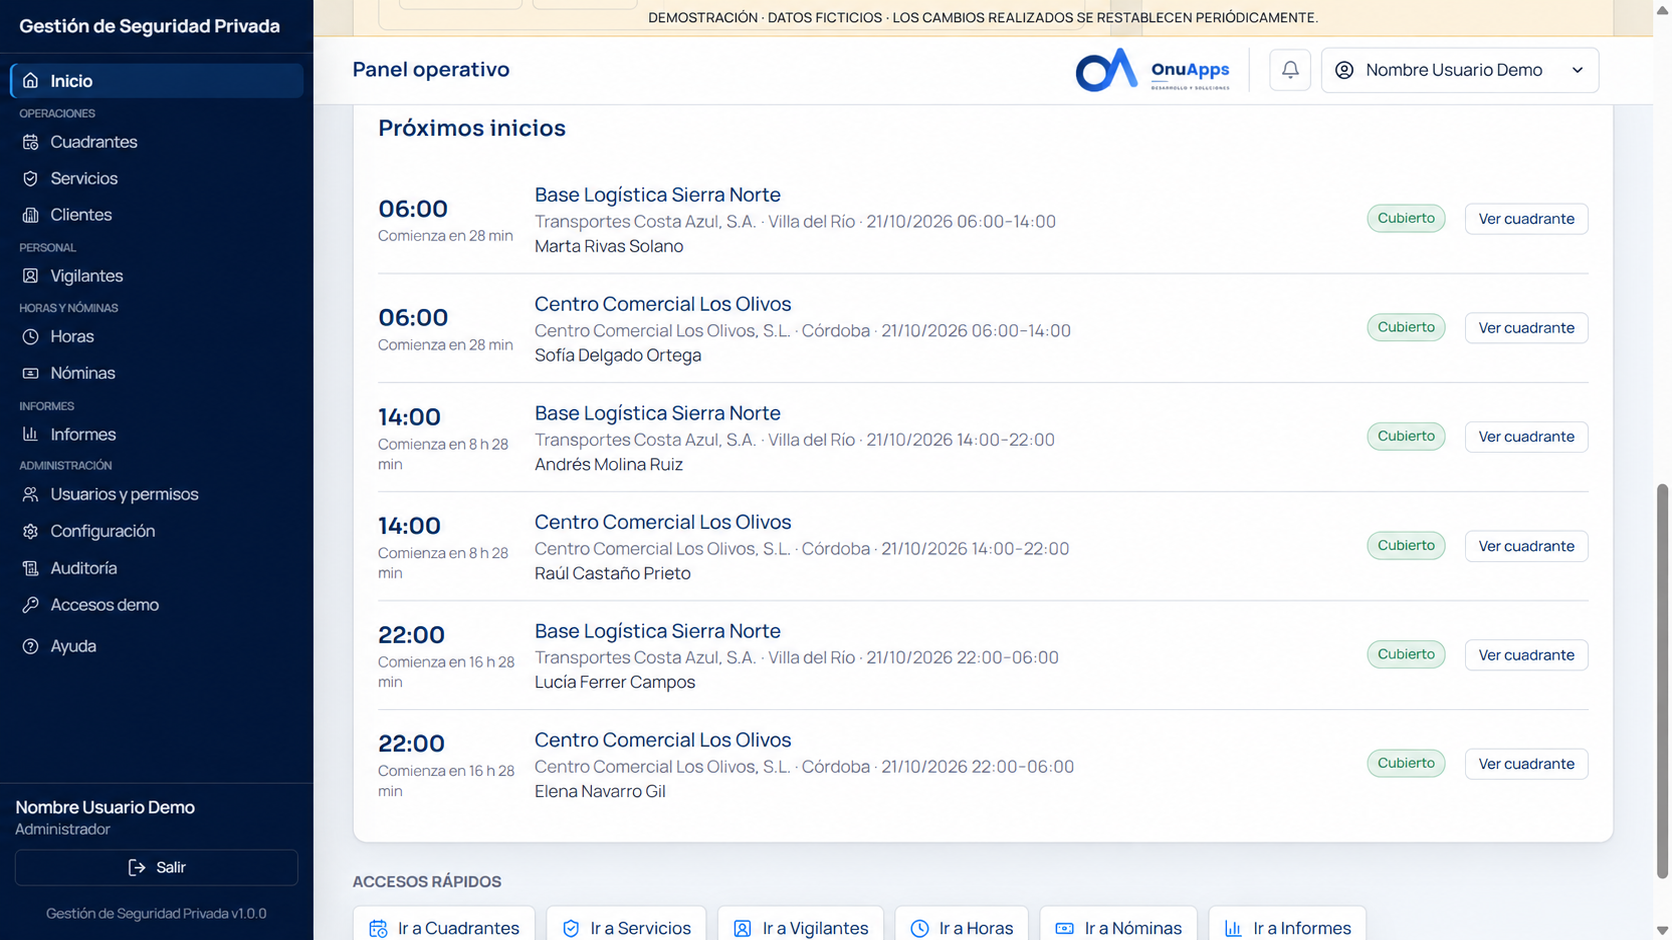Image resolution: width=1672 pixels, height=940 pixels.
Task: Click the Gestión de Seguridad Privada v1.0.0 text
Action: click(156, 913)
